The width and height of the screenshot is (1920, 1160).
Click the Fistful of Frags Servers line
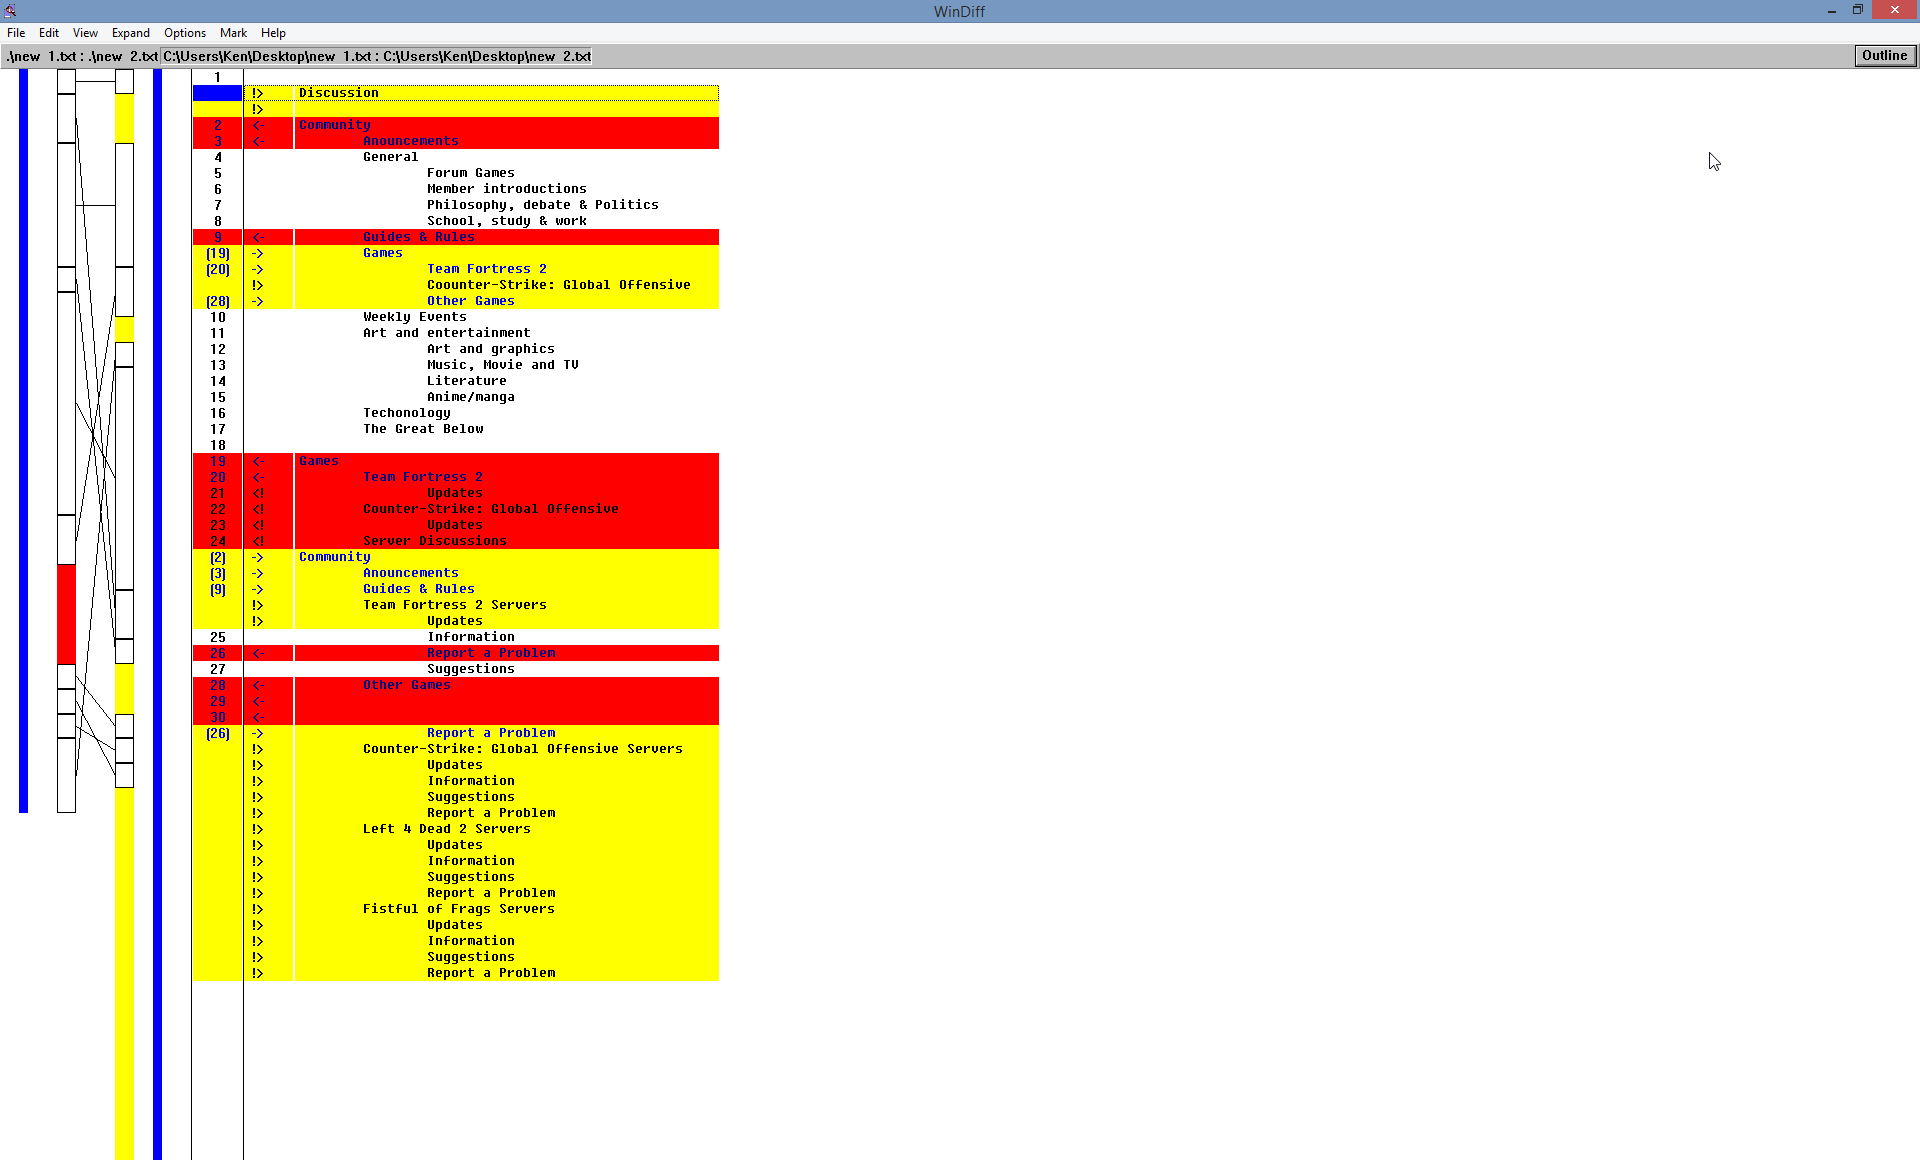[458, 909]
